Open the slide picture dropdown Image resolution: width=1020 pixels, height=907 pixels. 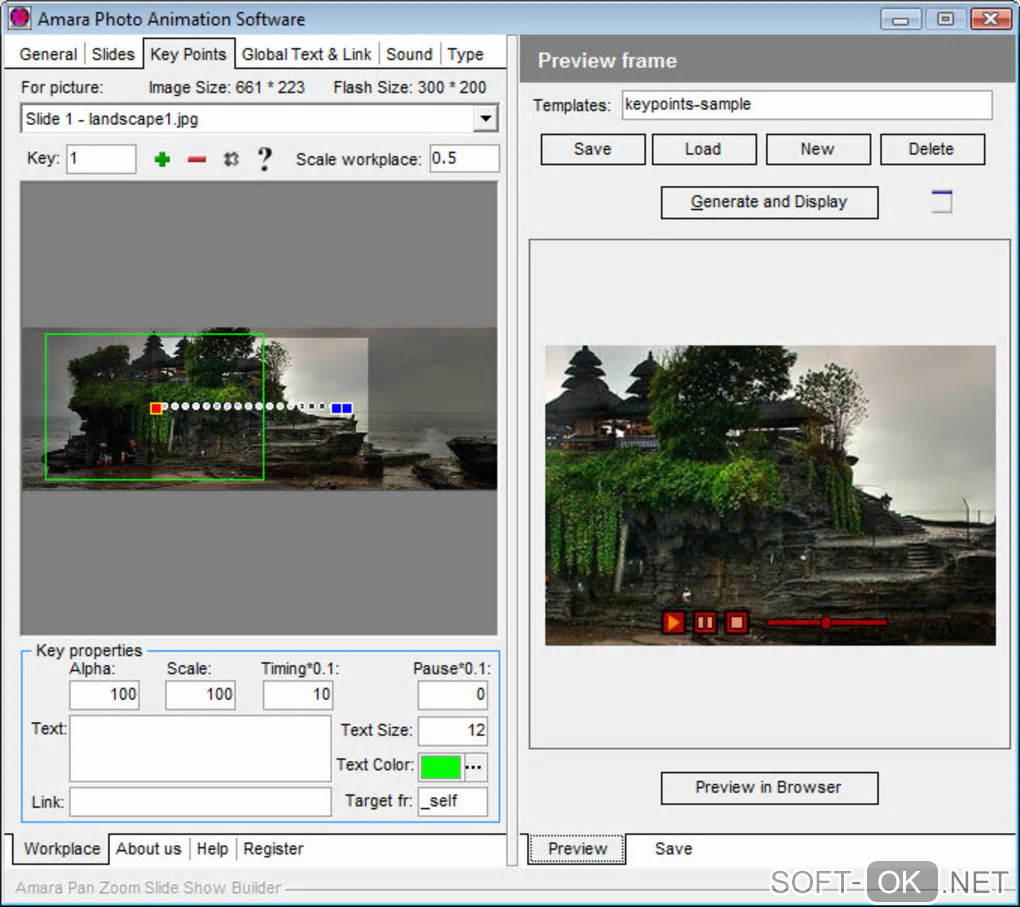tap(485, 119)
